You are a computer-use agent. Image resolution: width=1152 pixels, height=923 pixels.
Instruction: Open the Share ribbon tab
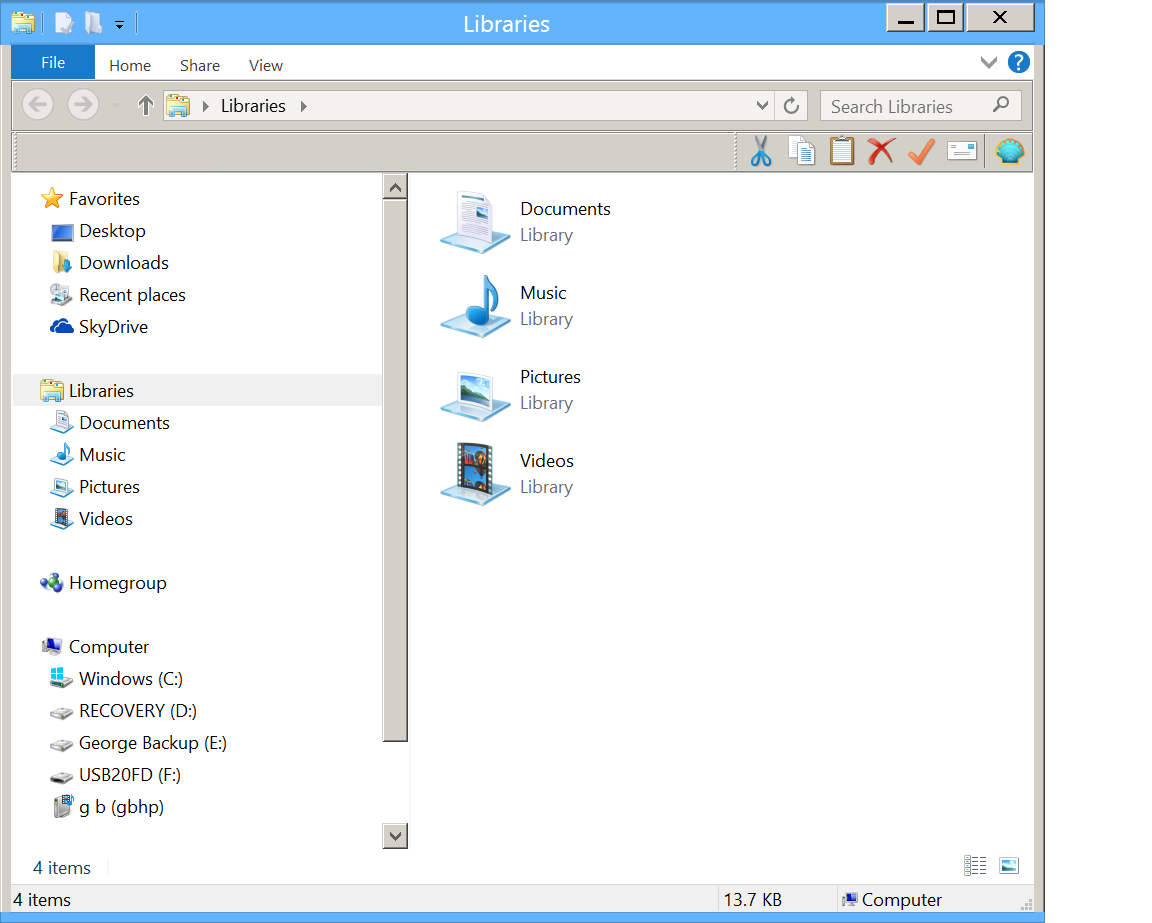click(x=200, y=65)
